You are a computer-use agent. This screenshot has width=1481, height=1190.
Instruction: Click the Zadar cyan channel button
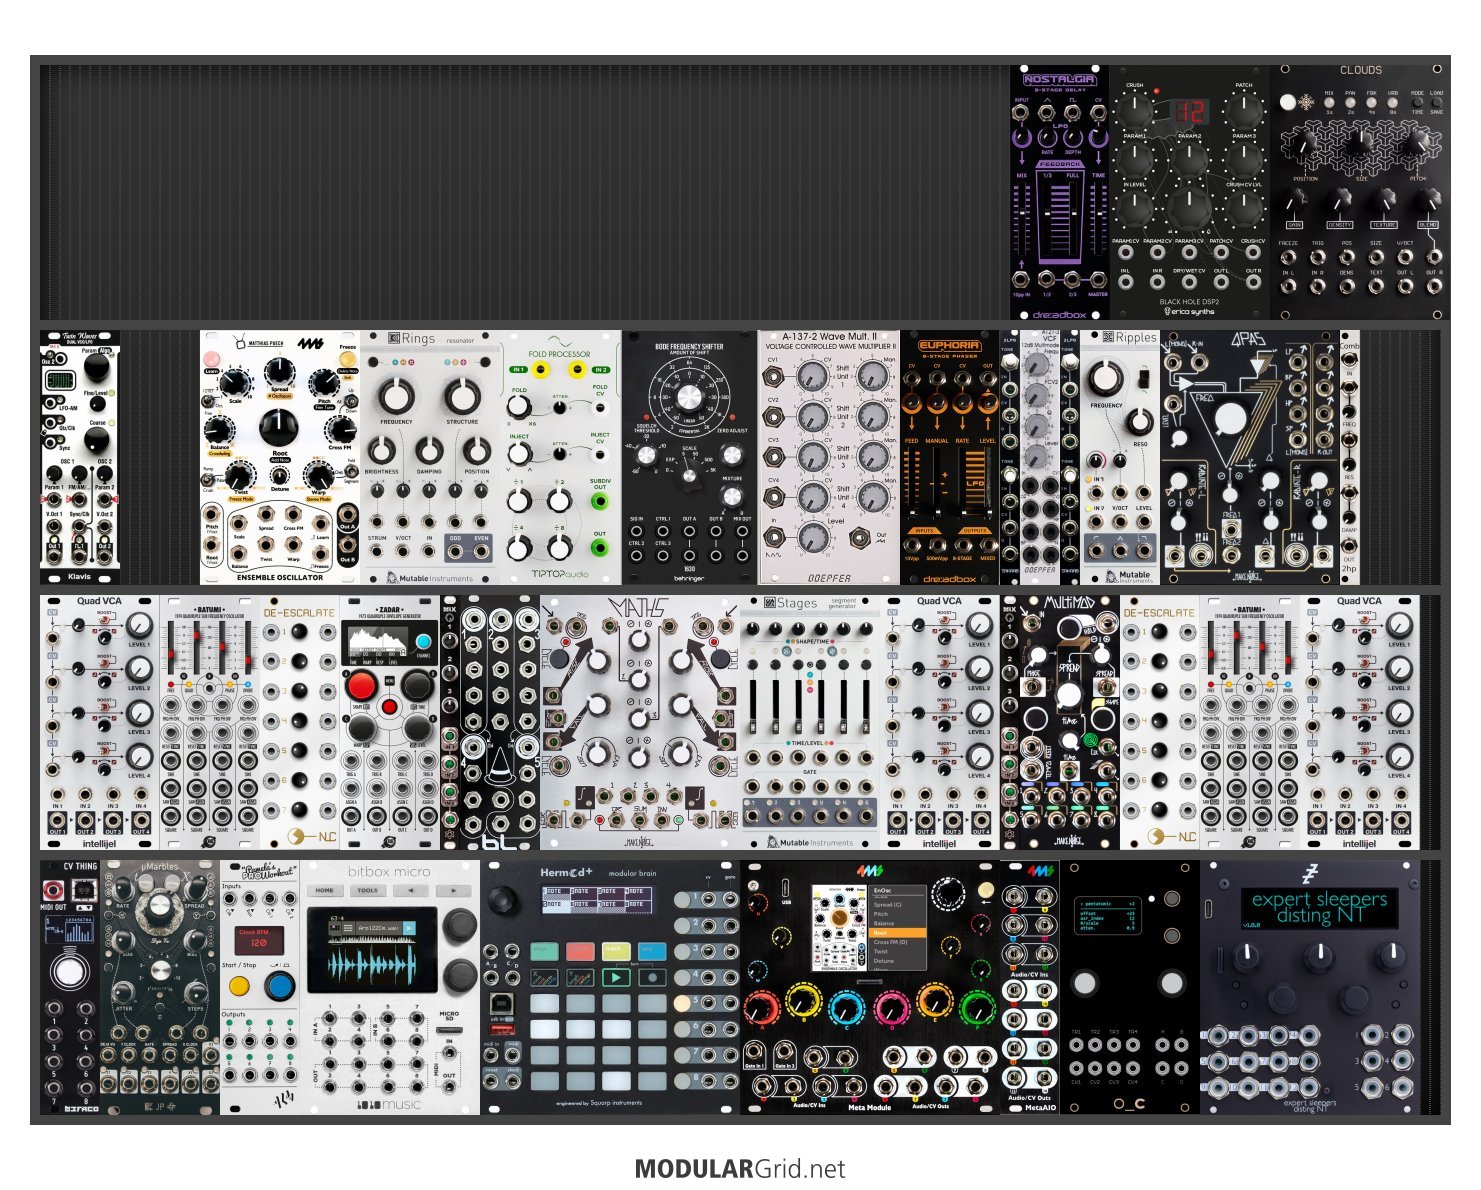tap(423, 642)
